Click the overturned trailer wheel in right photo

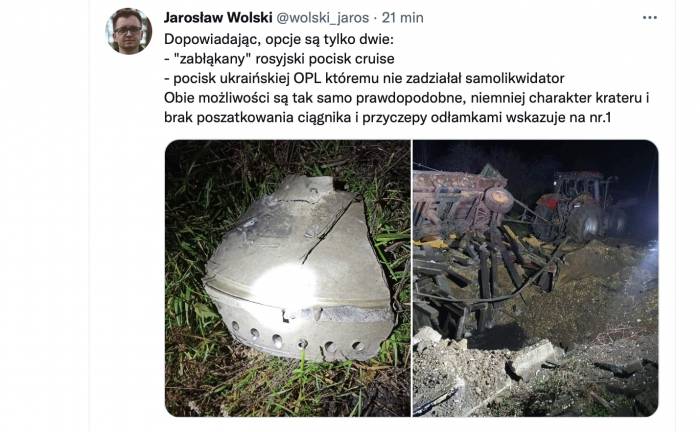click(499, 201)
